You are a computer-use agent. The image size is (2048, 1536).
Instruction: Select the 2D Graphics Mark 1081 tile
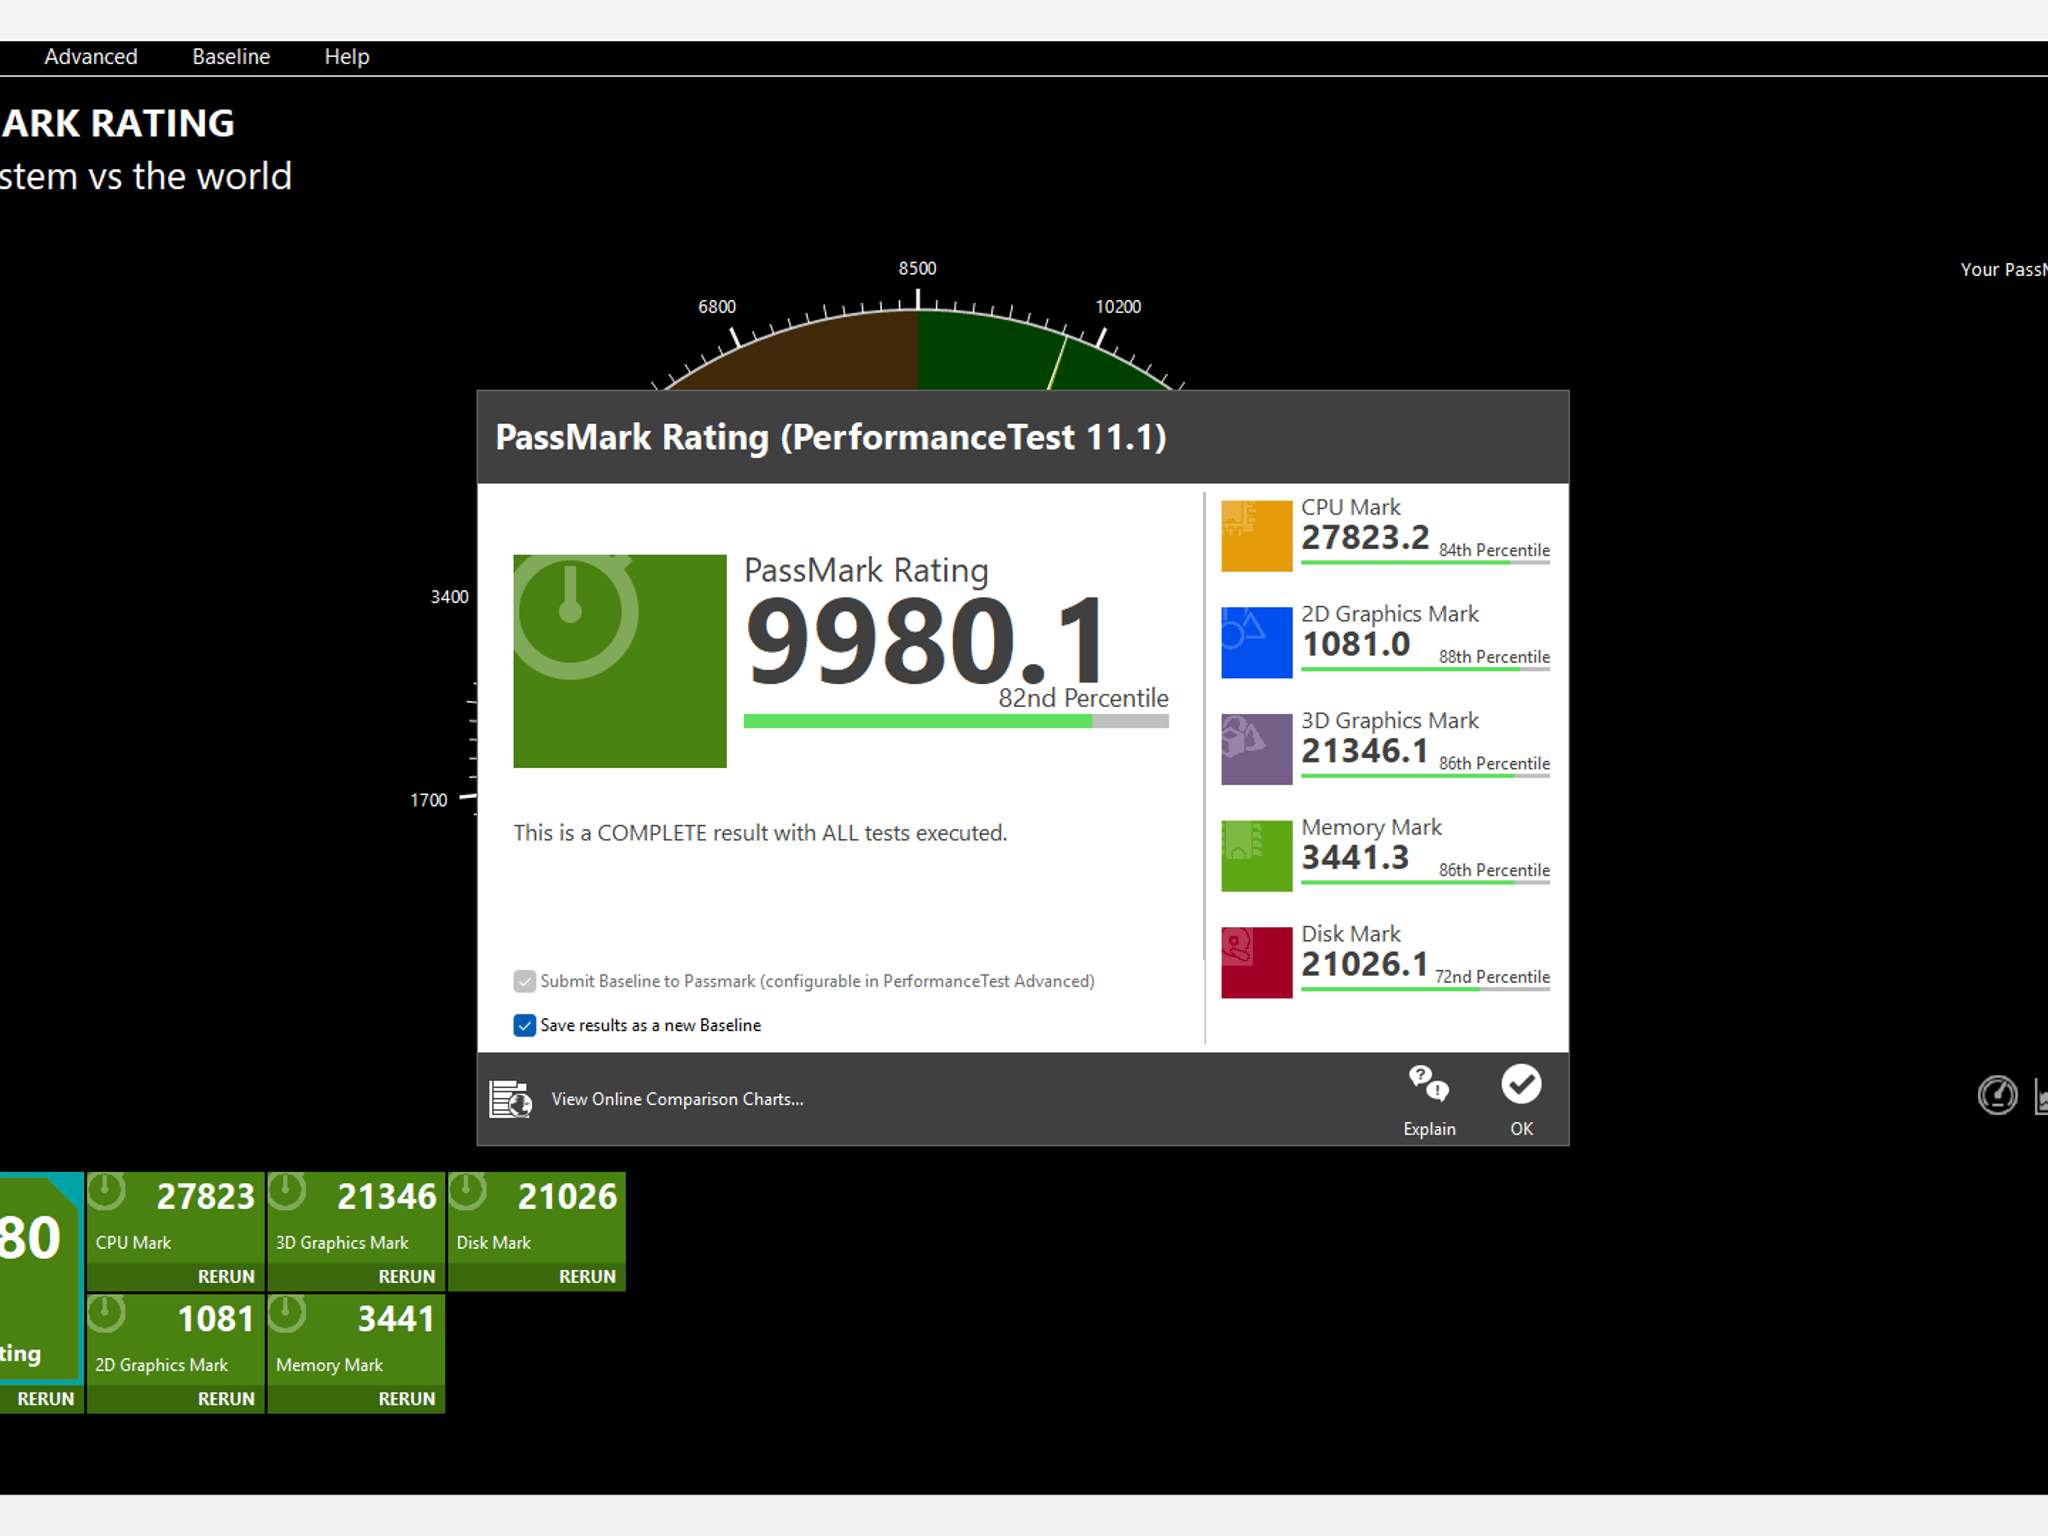[x=175, y=1353]
